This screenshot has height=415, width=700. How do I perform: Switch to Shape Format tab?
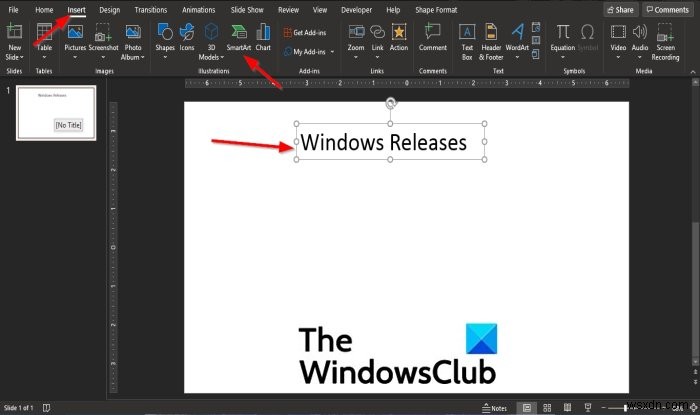436,9
